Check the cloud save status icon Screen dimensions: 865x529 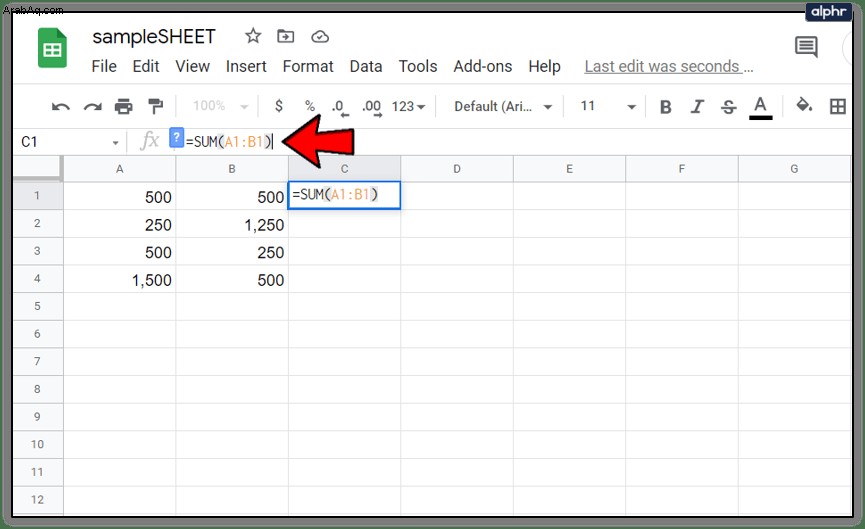[x=320, y=37]
